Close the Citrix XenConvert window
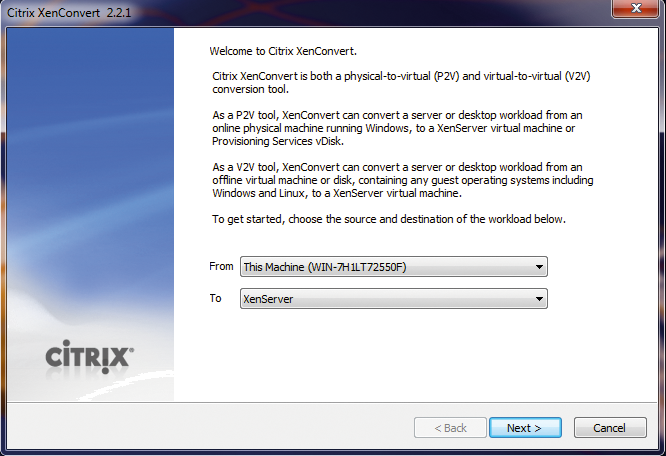Viewport: 666px width, 456px height. pyautogui.click(x=636, y=10)
